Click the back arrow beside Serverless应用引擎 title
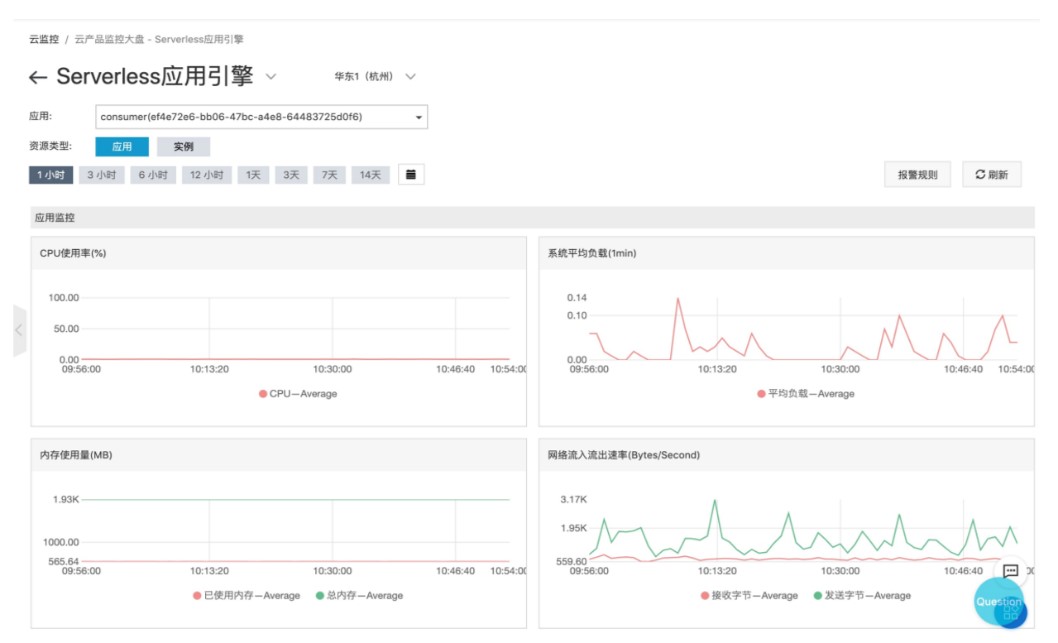This screenshot has height=643, width=1058. point(36,74)
